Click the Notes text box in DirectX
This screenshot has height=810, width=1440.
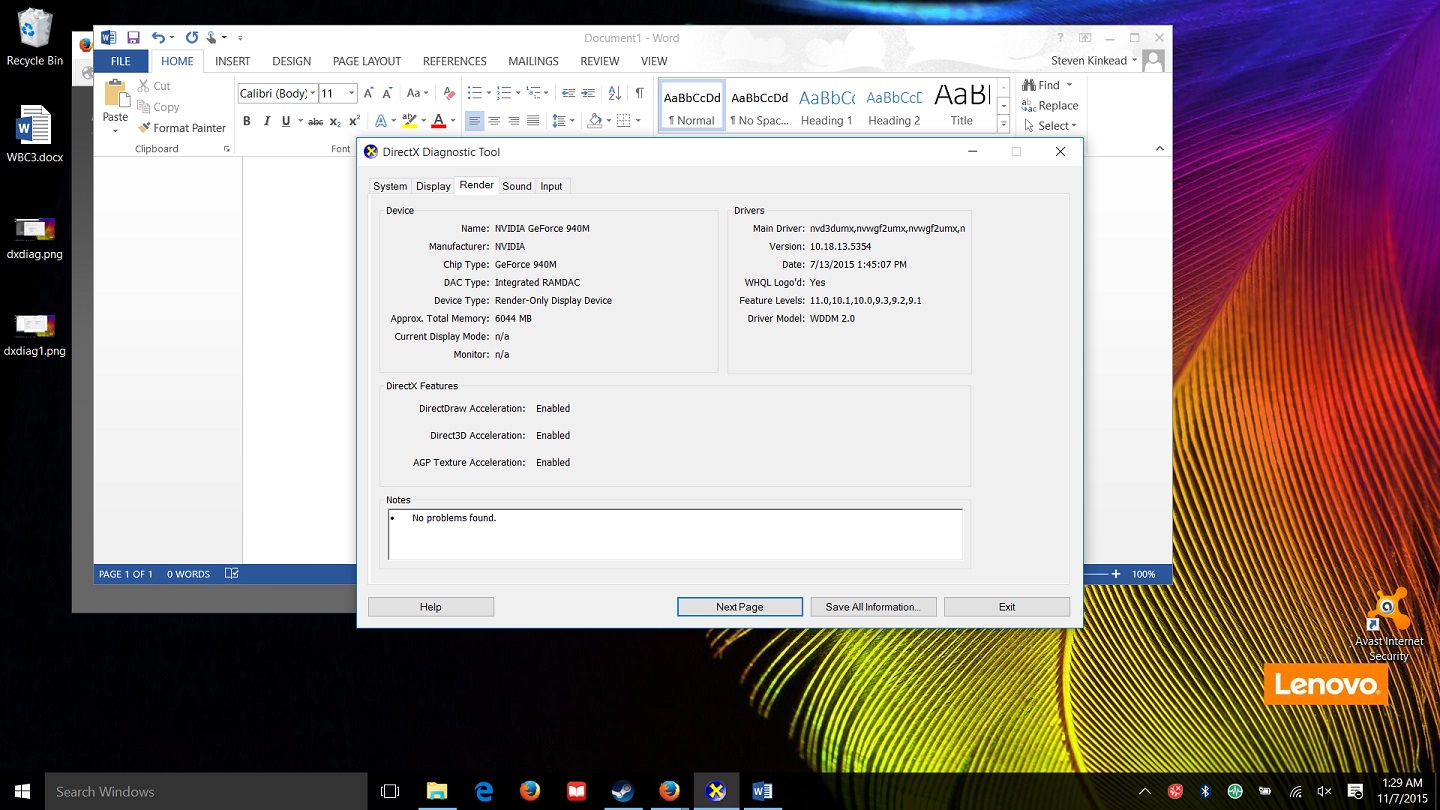675,534
